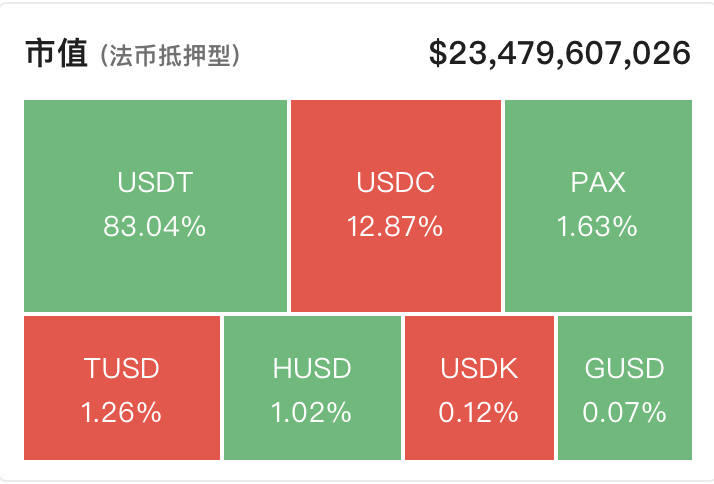
Task: Click the 0.12% share value
Action: [479, 412]
